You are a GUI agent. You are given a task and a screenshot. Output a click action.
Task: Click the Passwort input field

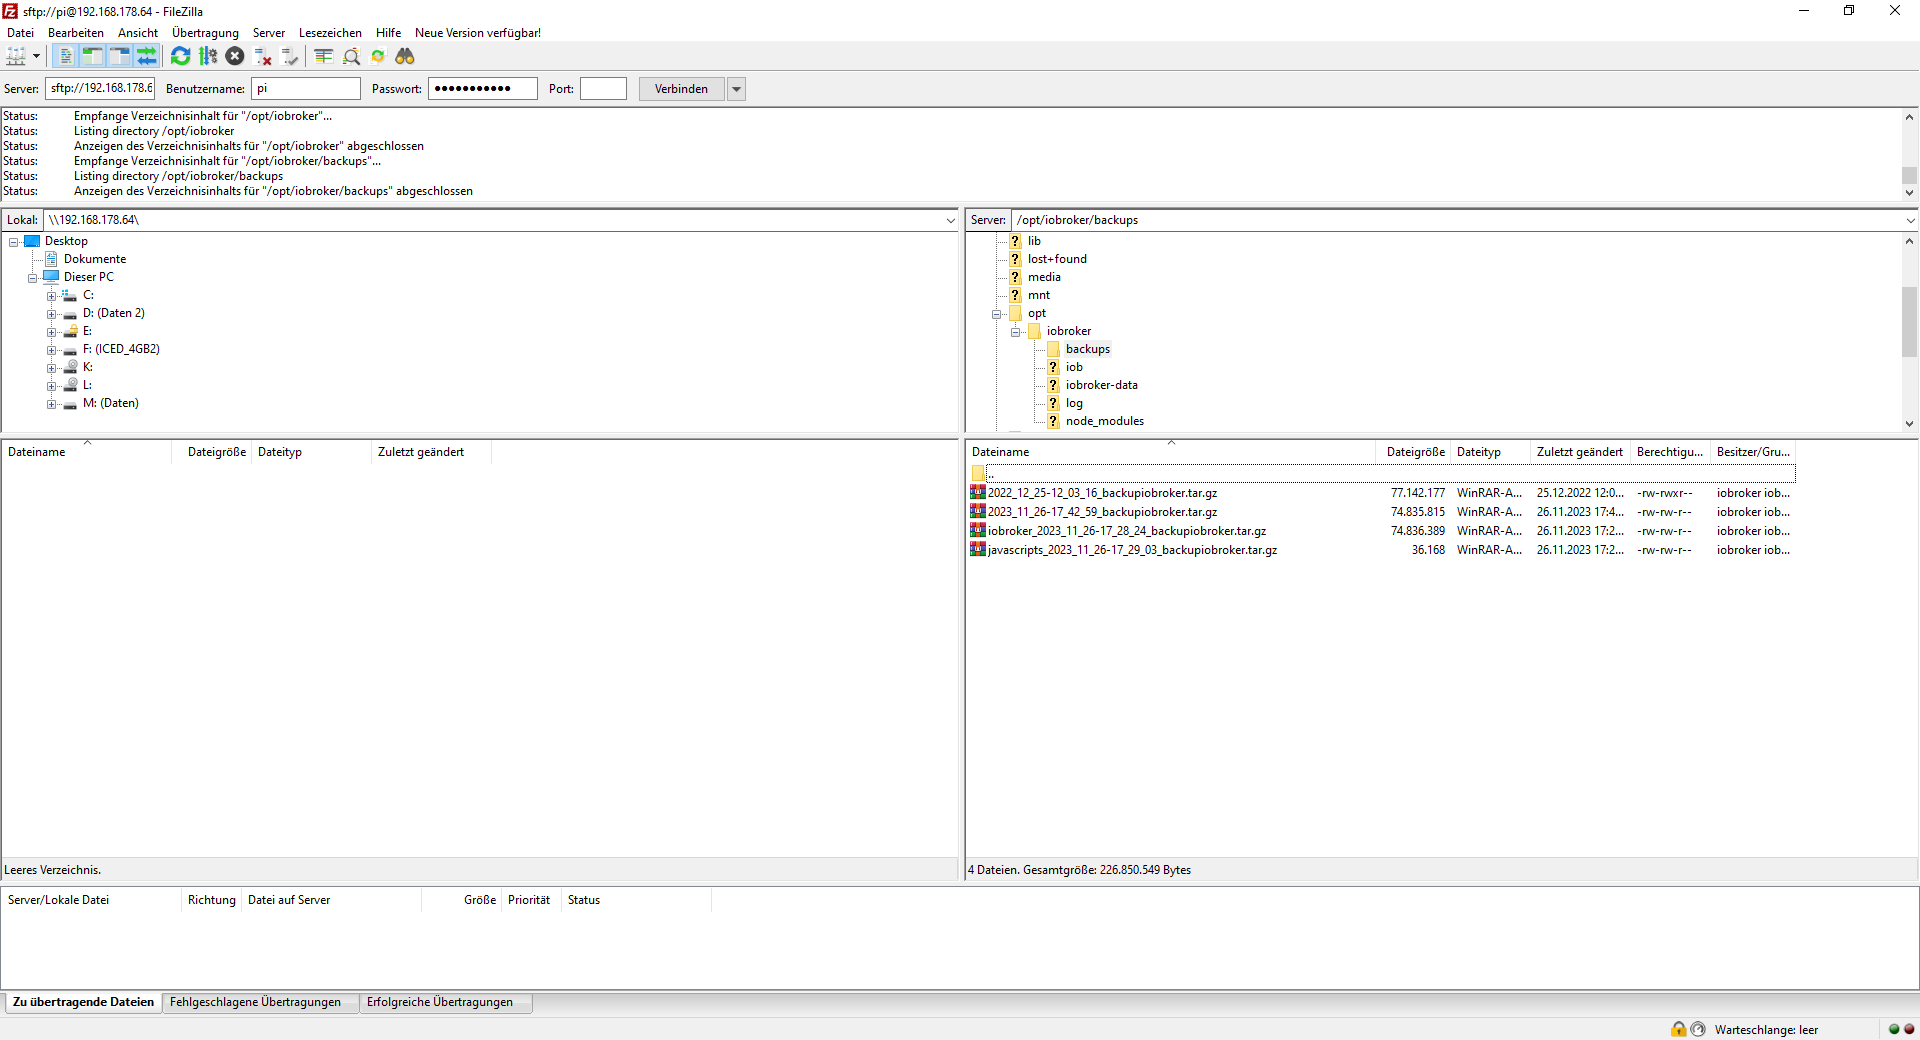483,89
